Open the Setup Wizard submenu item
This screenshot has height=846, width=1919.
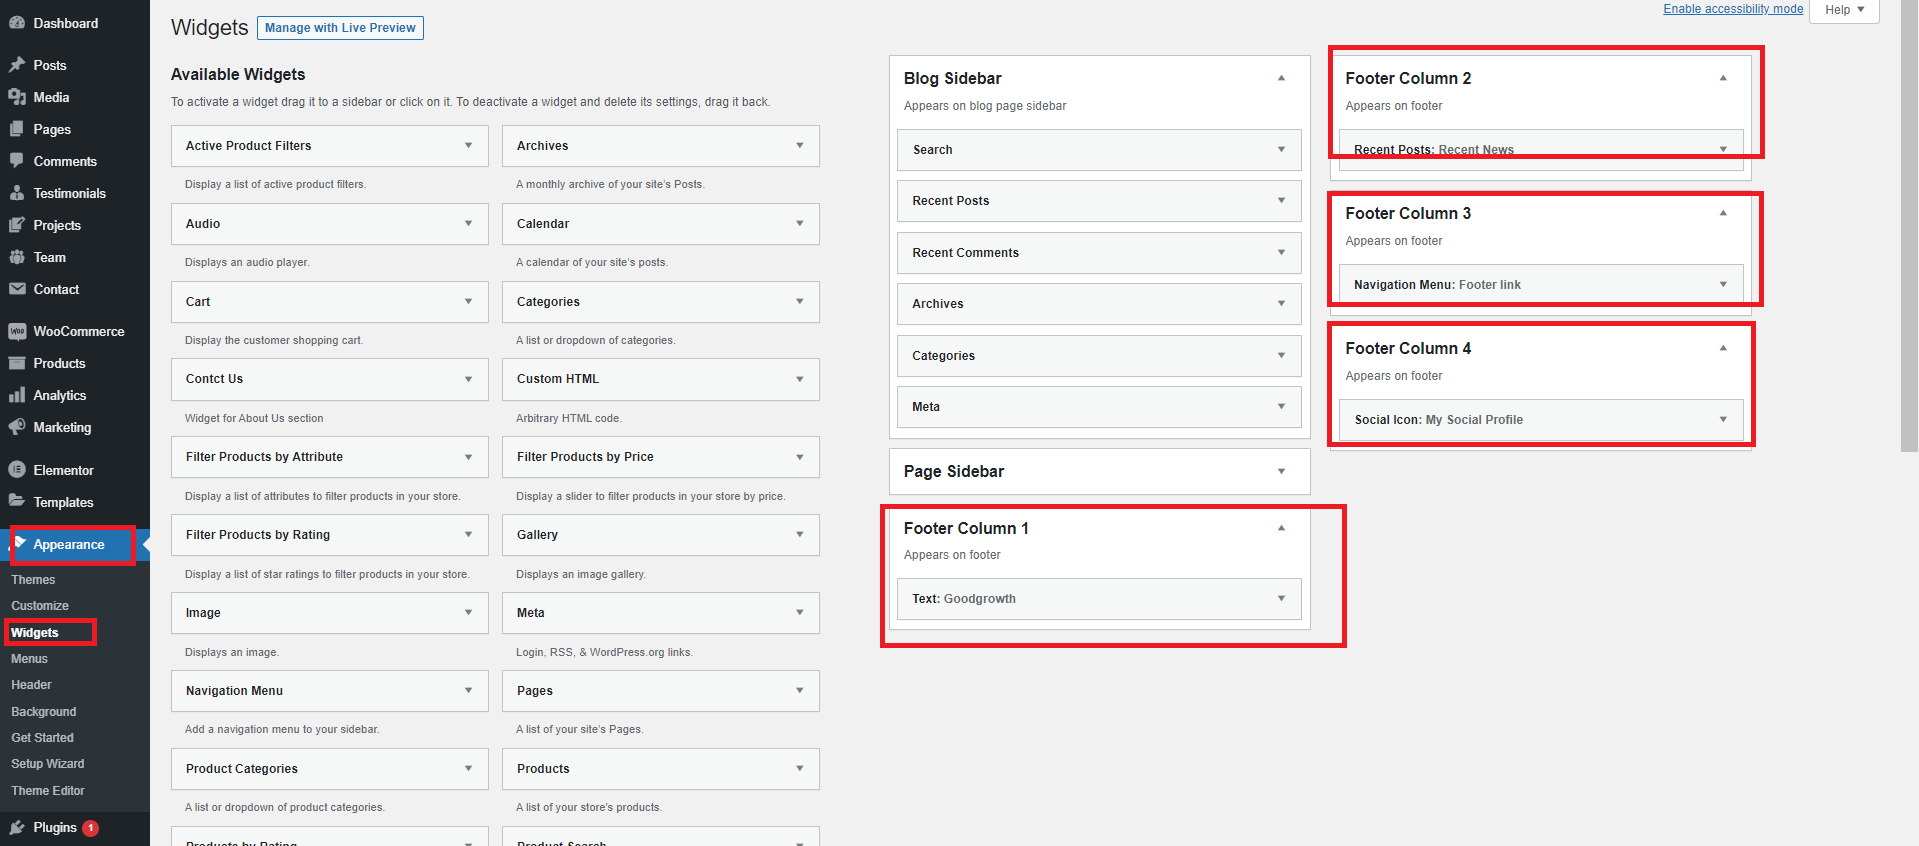pyautogui.click(x=48, y=764)
